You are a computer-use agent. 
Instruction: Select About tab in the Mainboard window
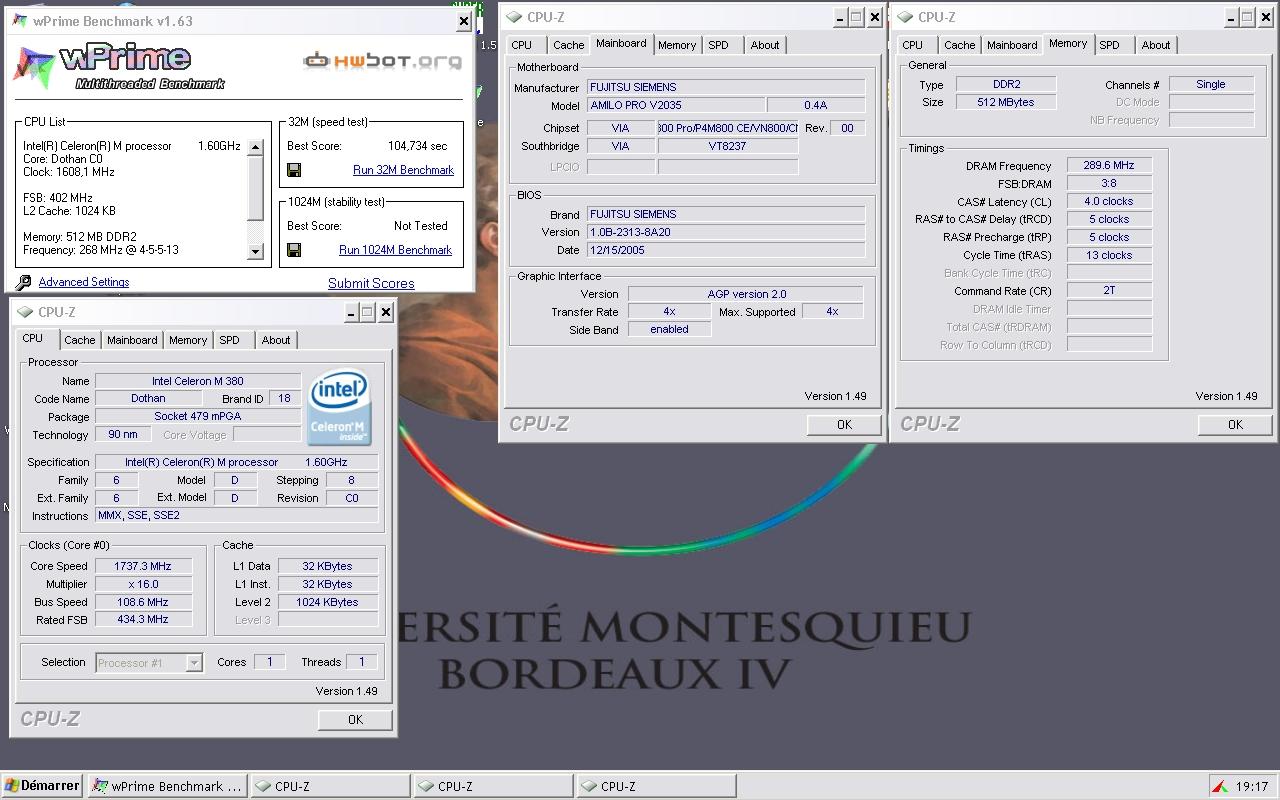765,45
